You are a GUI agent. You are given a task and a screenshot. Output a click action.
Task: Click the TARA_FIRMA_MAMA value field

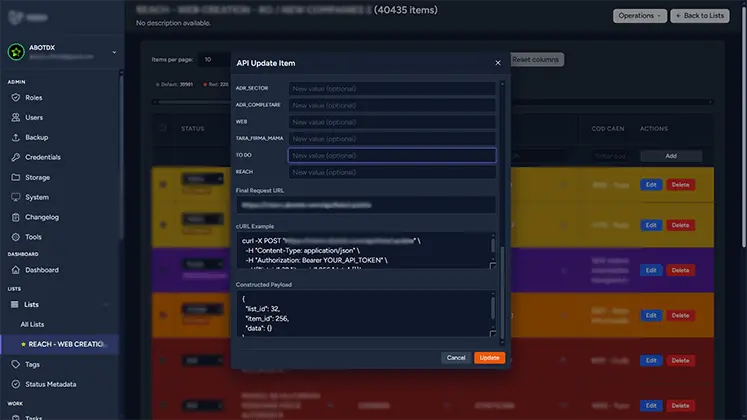coord(392,139)
